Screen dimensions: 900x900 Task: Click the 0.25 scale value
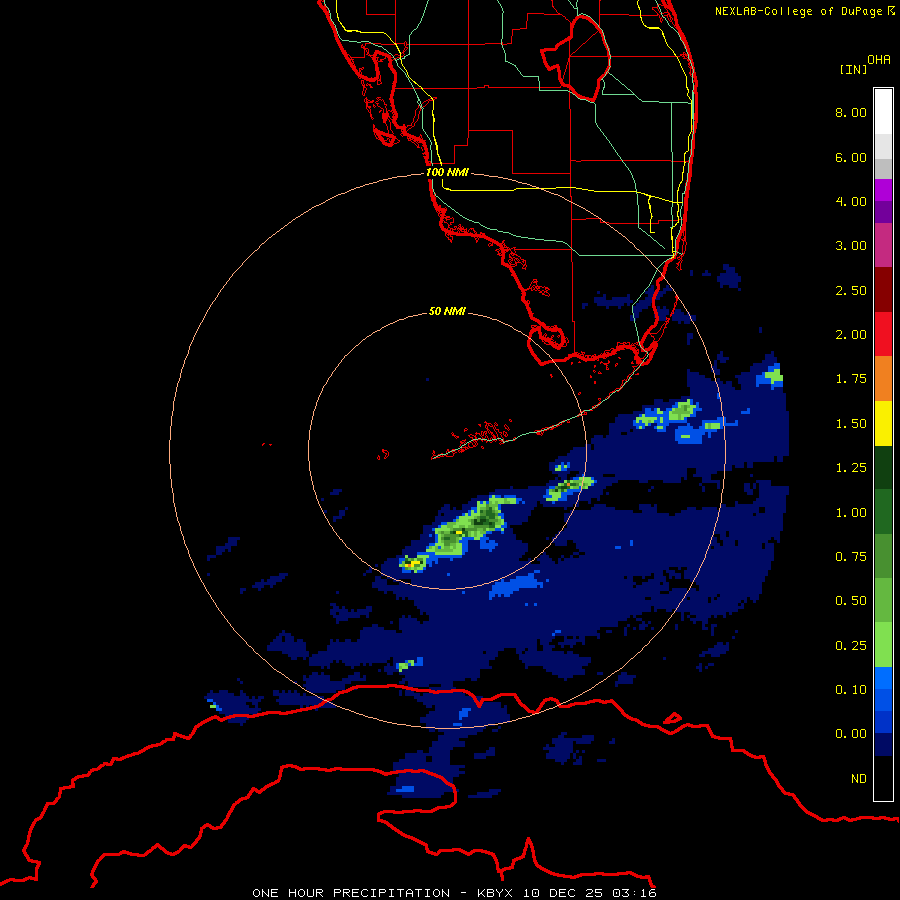click(851, 646)
